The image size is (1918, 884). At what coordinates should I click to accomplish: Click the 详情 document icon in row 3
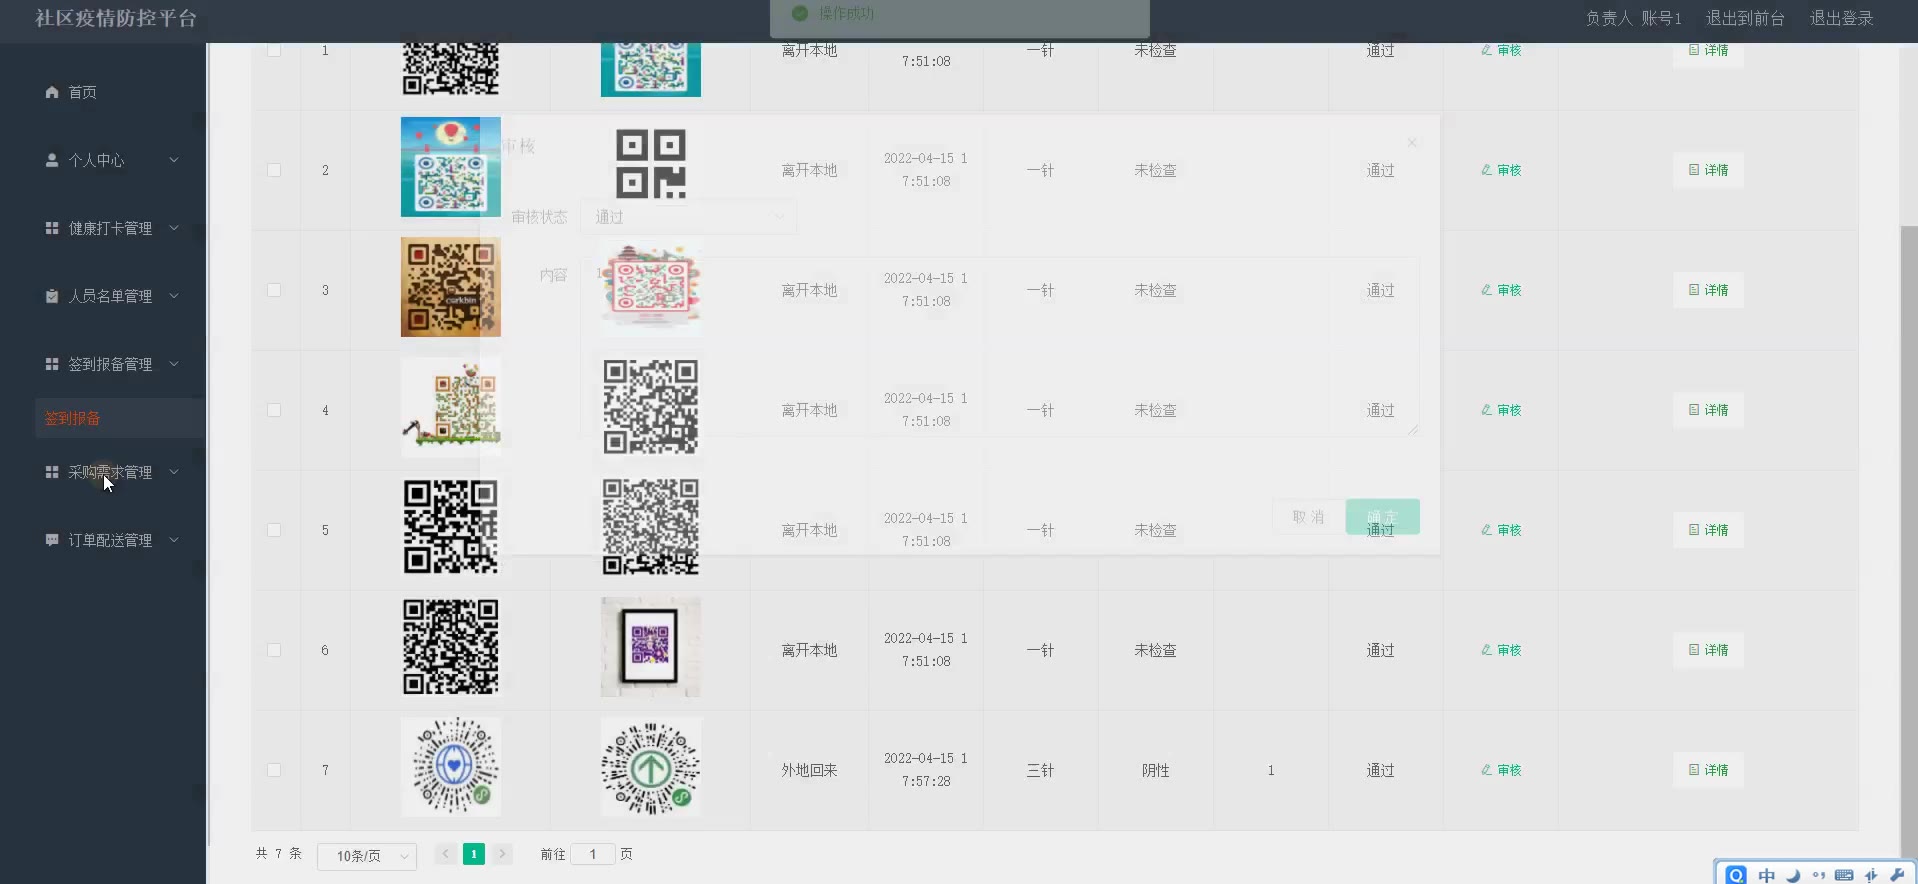click(1694, 290)
